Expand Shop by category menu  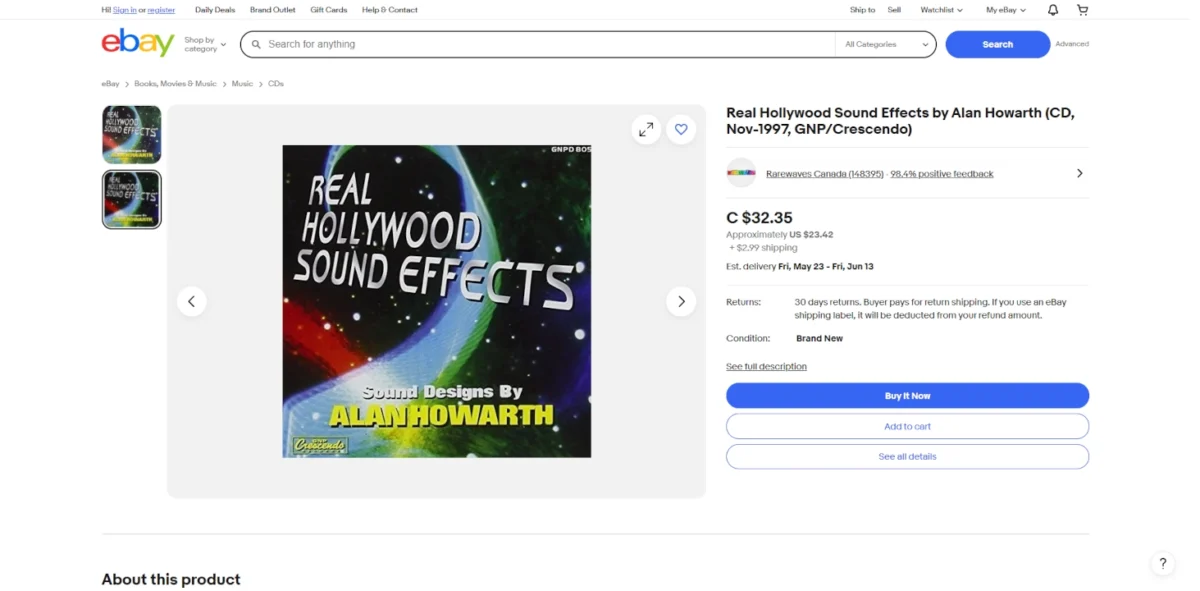coord(205,44)
